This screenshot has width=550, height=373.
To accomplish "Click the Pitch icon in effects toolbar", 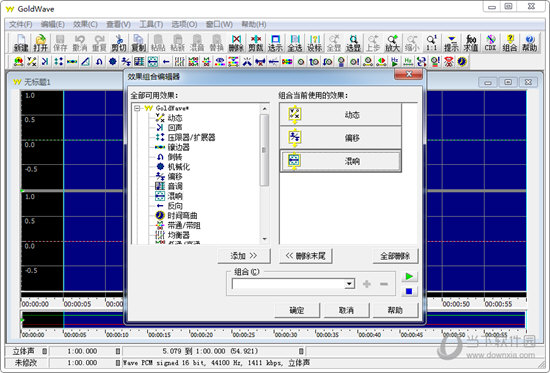I will pyautogui.click(x=139, y=62).
